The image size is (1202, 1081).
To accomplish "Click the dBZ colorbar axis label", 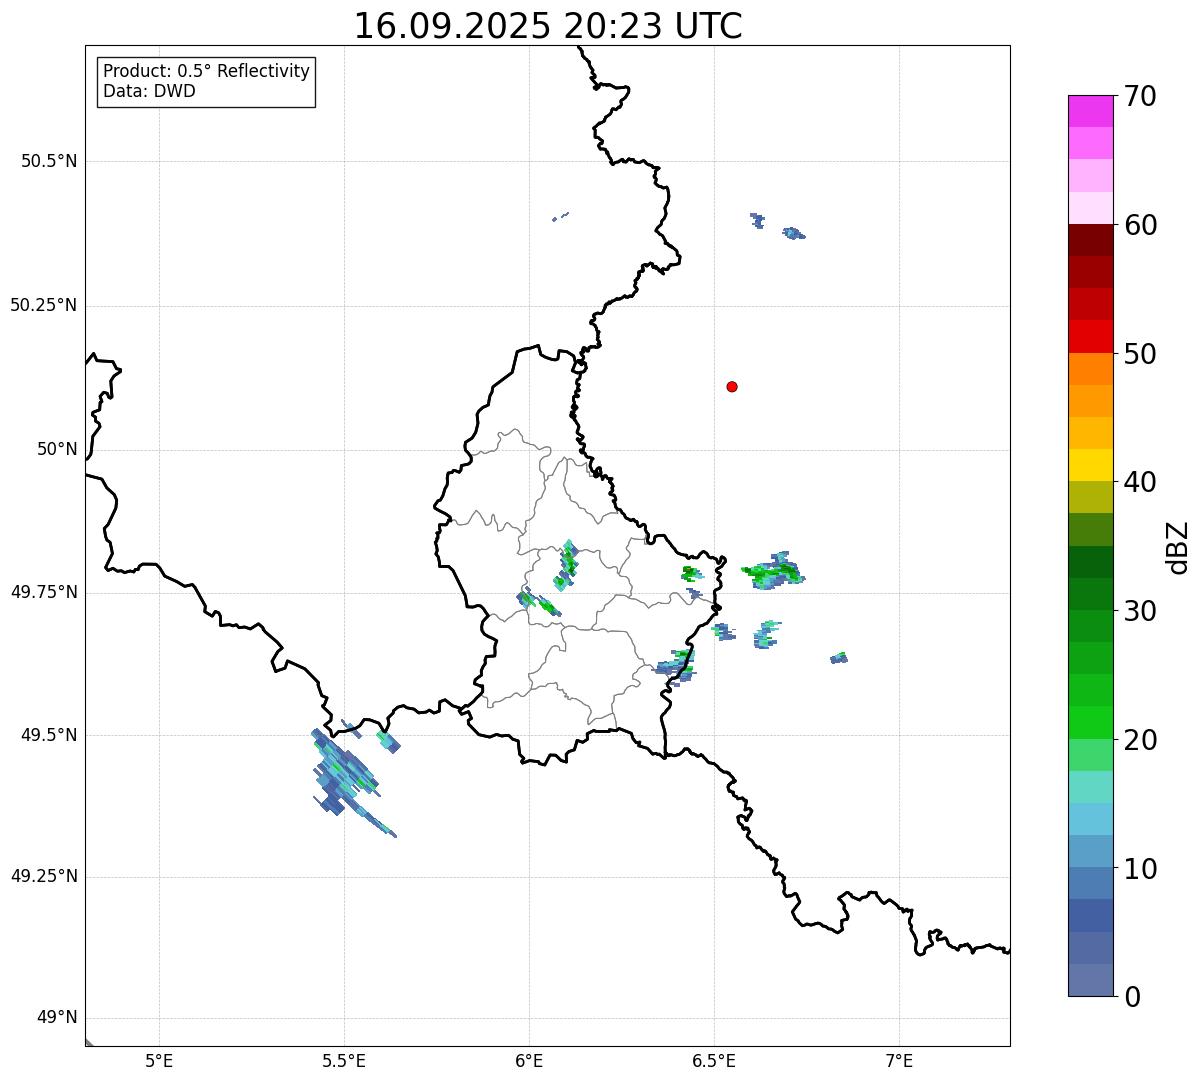I will 1179,546.
